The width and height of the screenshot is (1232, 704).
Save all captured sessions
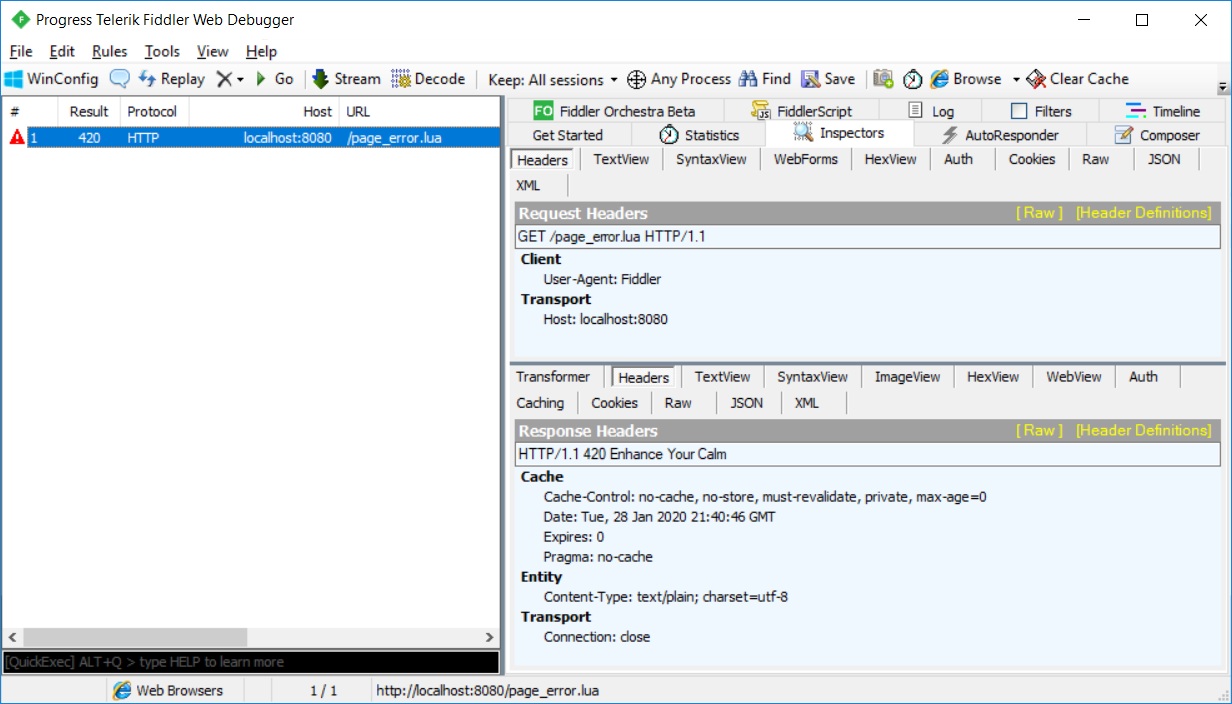(x=828, y=78)
